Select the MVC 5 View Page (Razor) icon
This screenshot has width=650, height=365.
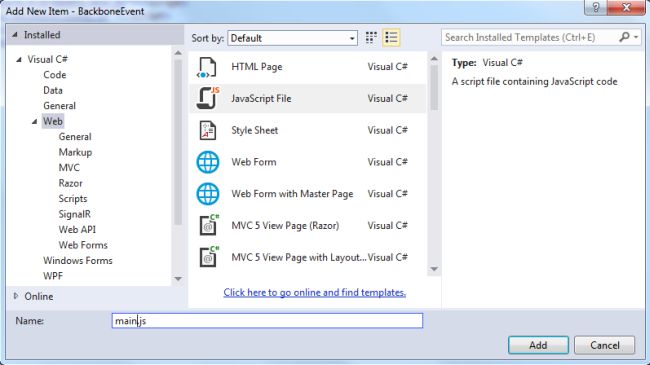pyautogui.click(x=209, y=225)
